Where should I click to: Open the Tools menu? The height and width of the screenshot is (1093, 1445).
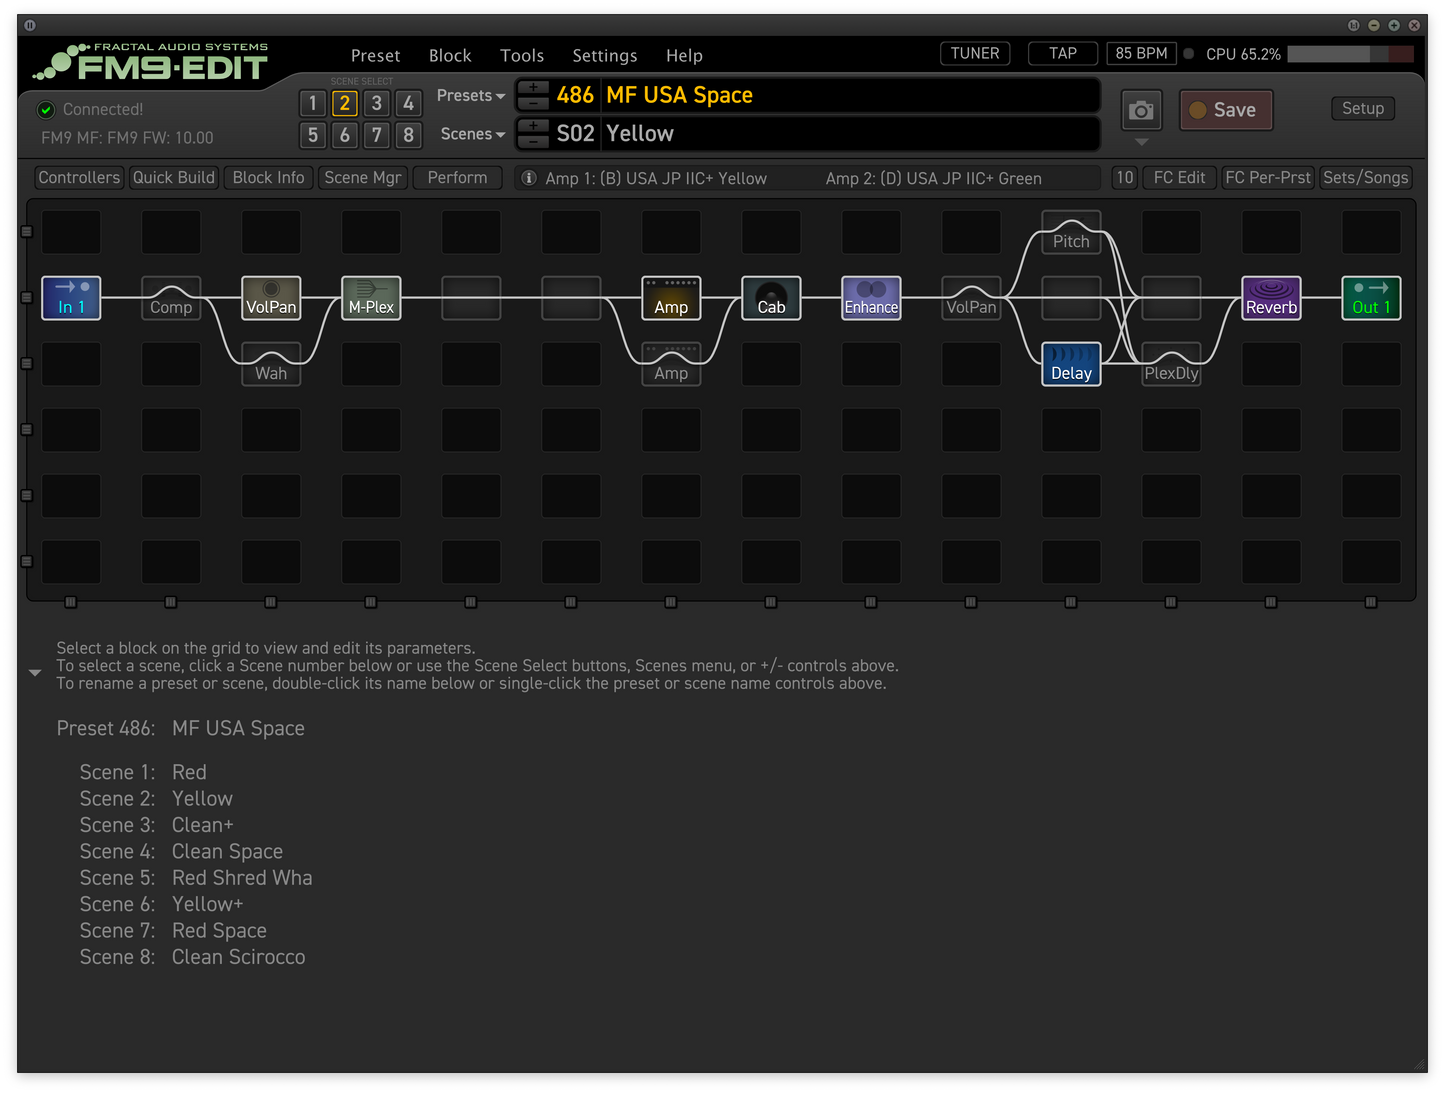click(521, 55)
